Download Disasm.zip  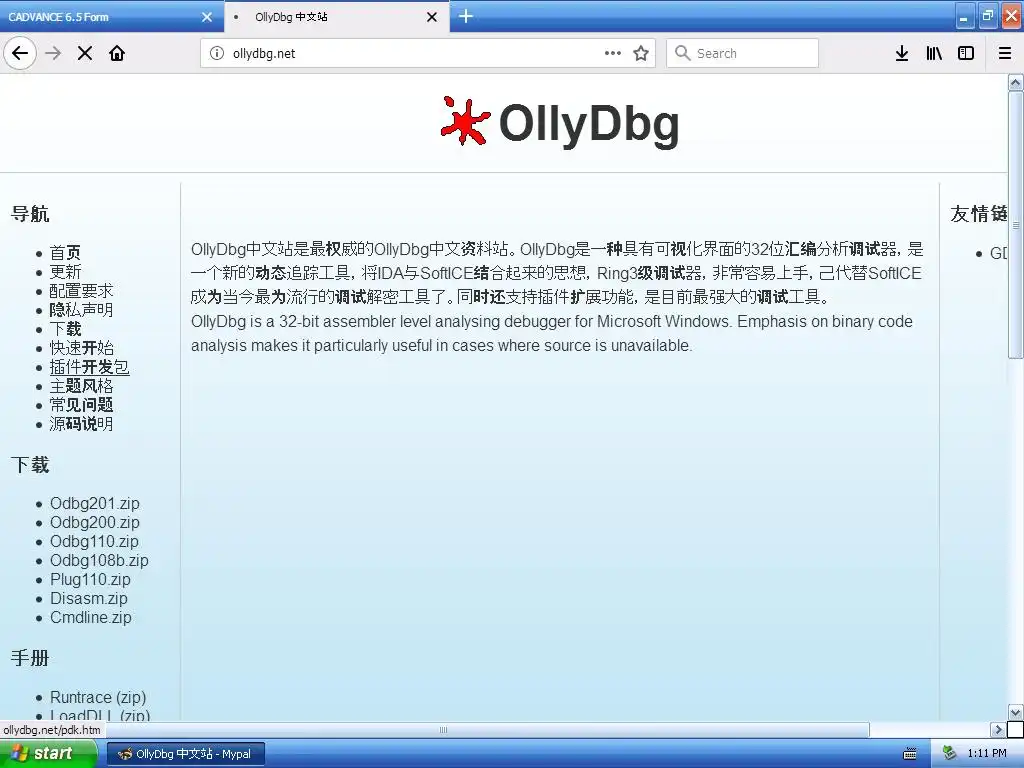pos(89,598)
